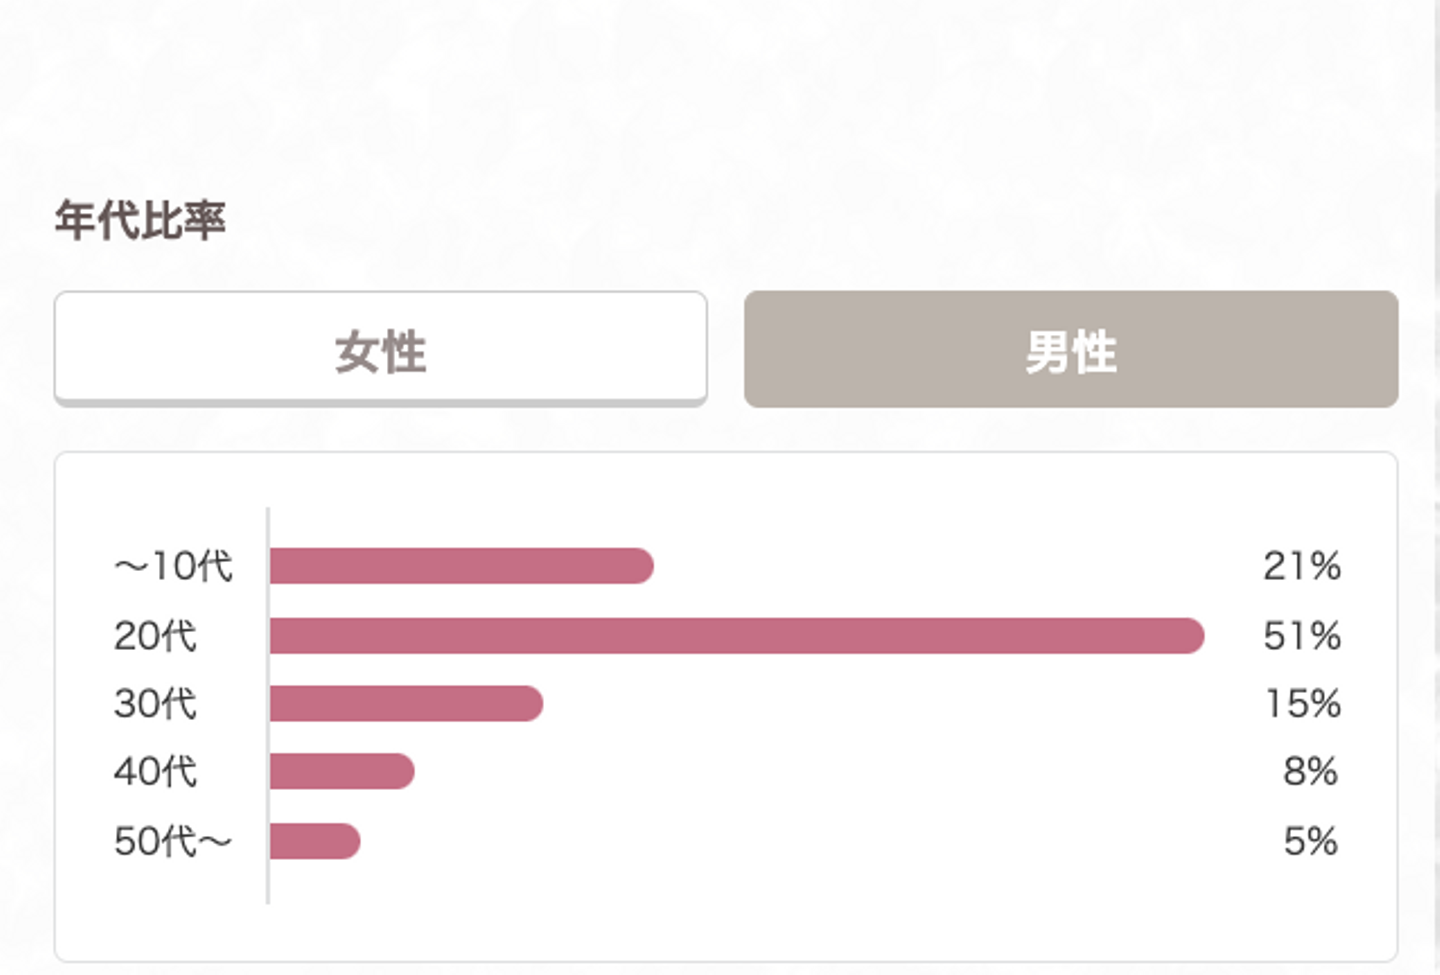The image size is (1440, 975).
Task: Select the 男性 tab
Action: [x=1070, y=350]
